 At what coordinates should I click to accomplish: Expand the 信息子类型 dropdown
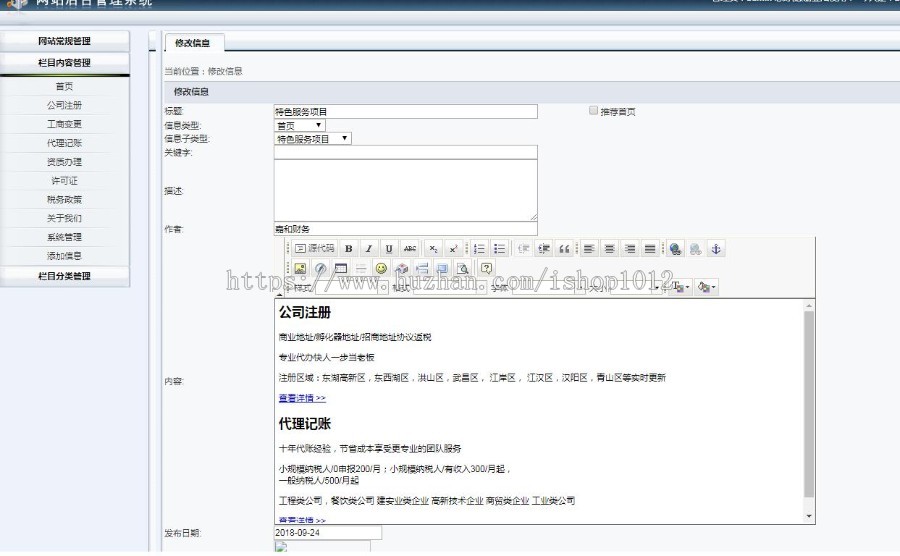pyautogui.click(x=312, y=139)
